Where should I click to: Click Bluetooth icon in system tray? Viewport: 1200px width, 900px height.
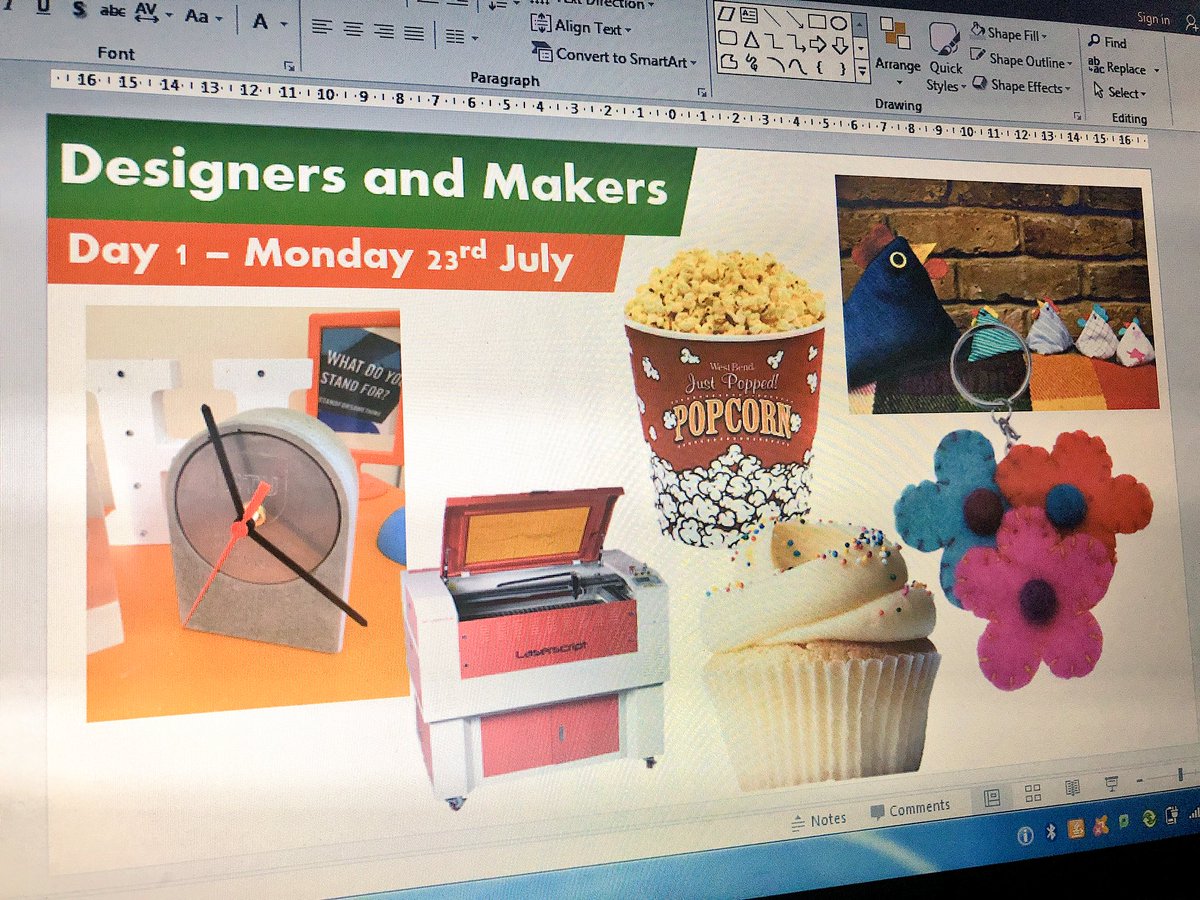coord(1051,832)
